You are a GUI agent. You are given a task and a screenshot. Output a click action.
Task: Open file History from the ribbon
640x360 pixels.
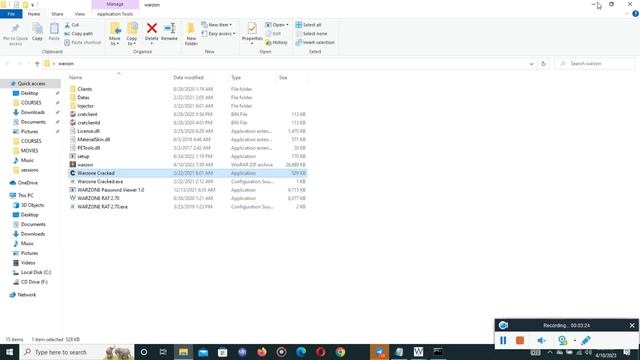pyautogui.click(x=276, y=42)
